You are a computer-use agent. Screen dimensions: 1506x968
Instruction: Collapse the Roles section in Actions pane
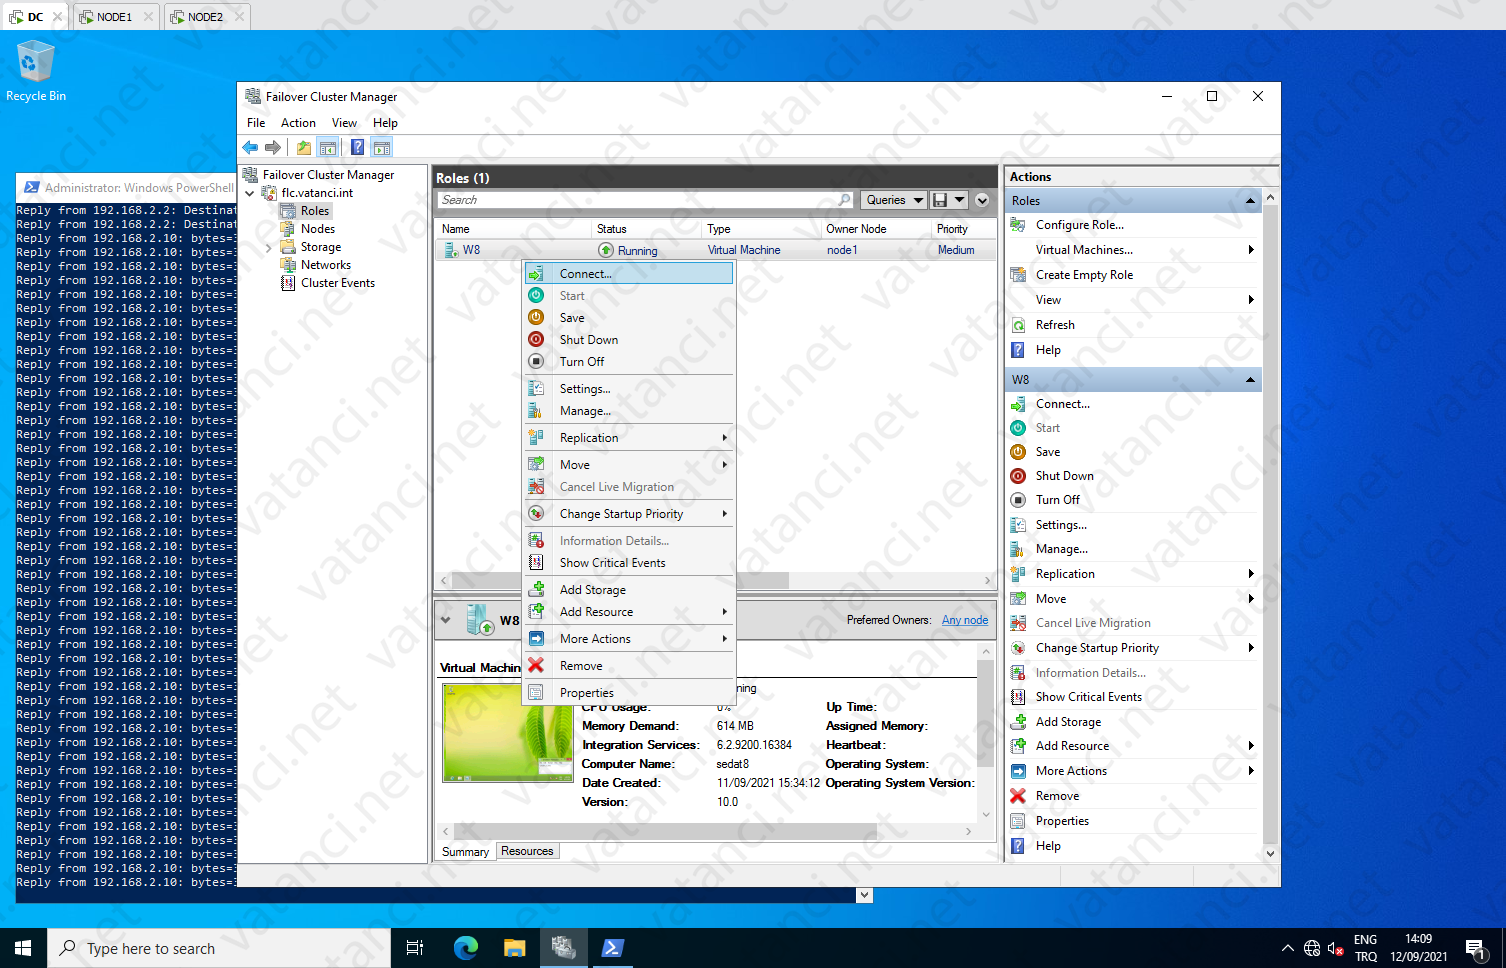click(x=1250, y=201)
